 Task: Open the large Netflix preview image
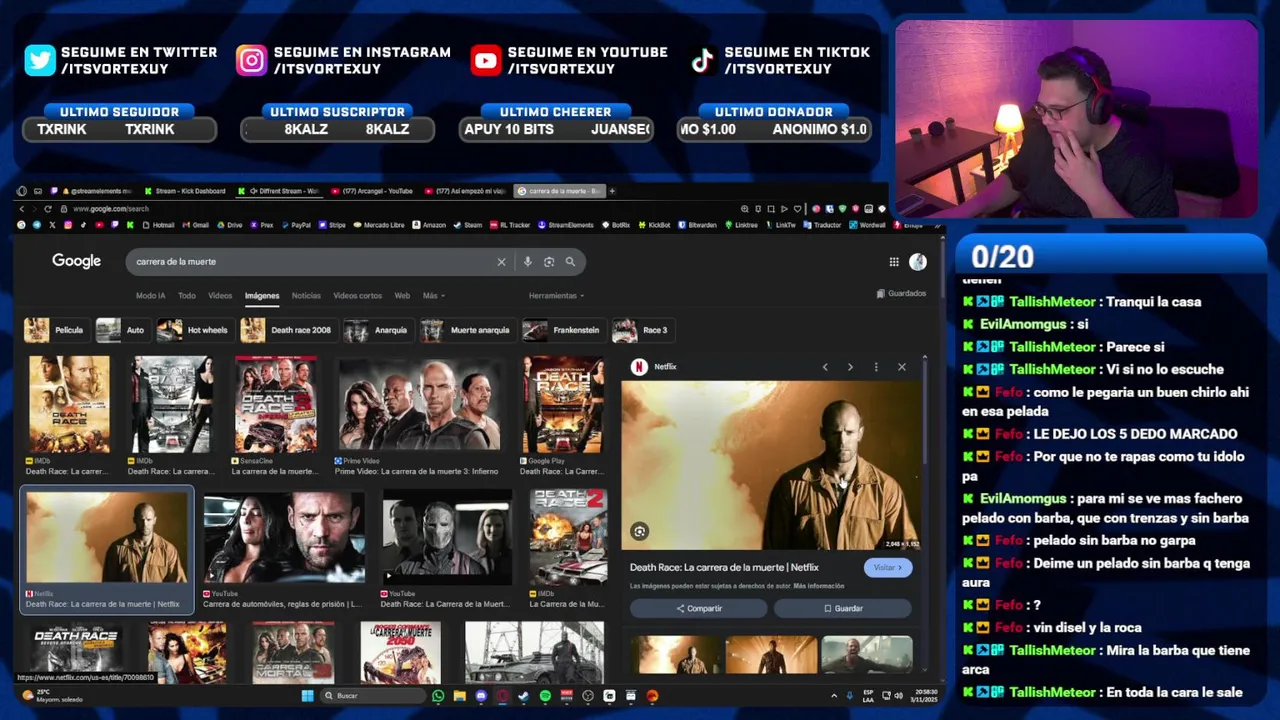click(771, 465)
